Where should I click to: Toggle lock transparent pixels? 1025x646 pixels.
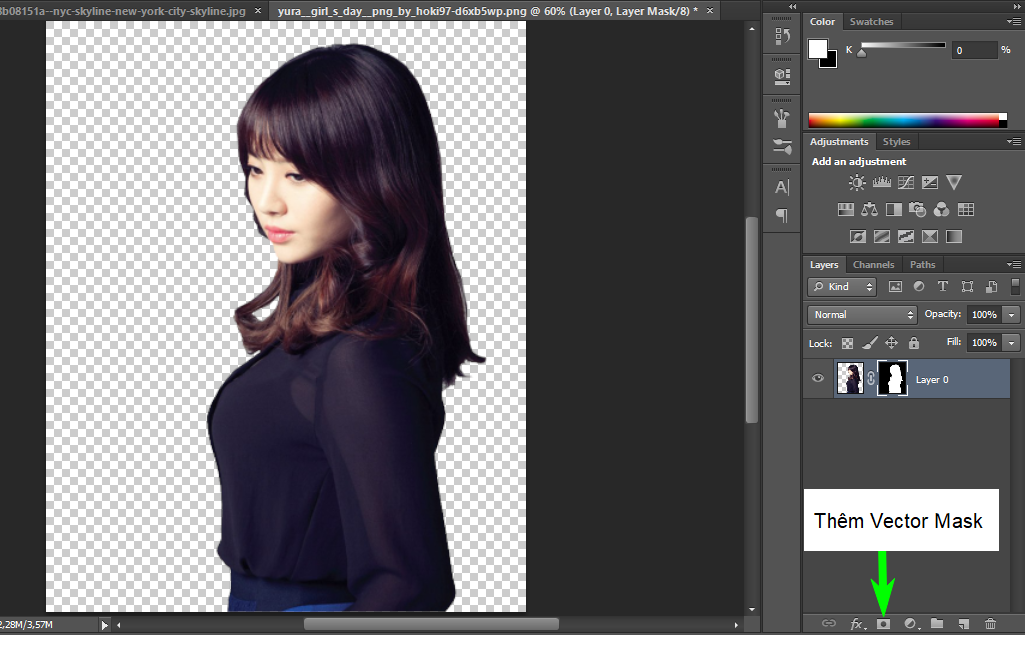[848, 343]
